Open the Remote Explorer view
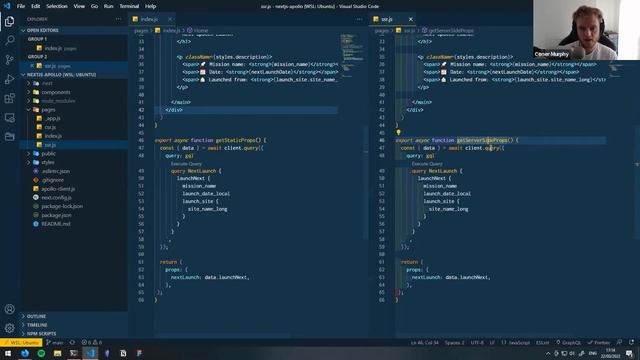 pyautogui.click(x=9, y=118)
